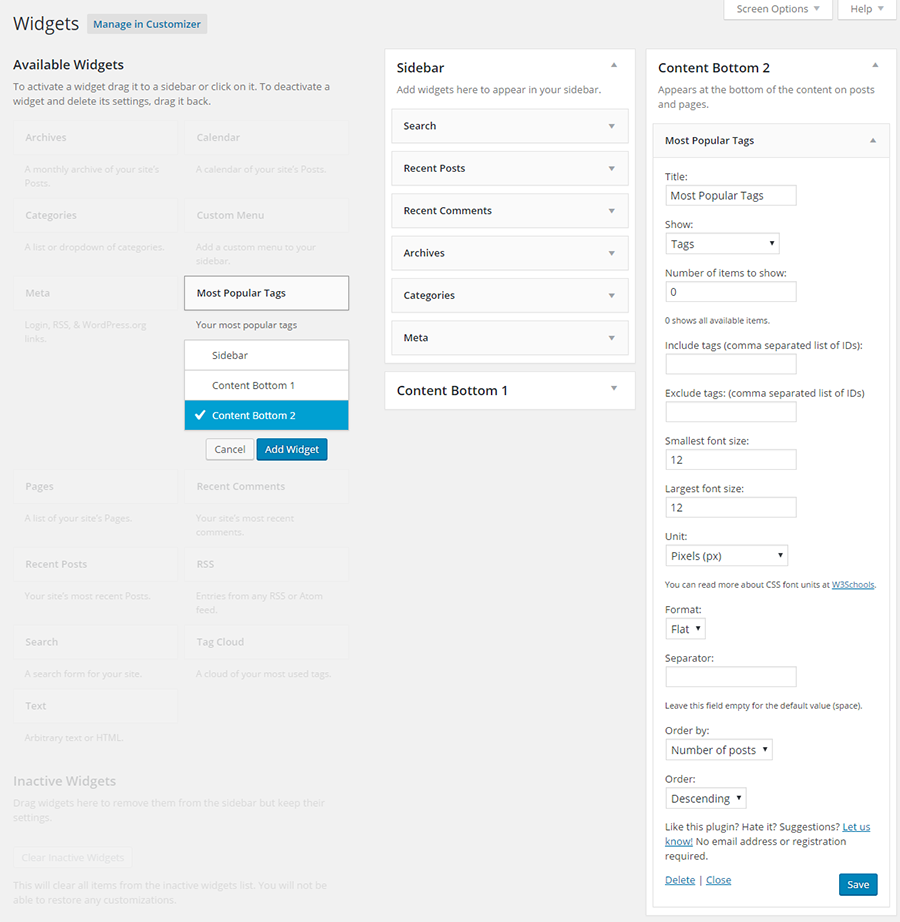The height and width of the screenshot is (922, 900).
Task: Expand the Archives widget in Sidebar
Action: 613,252
